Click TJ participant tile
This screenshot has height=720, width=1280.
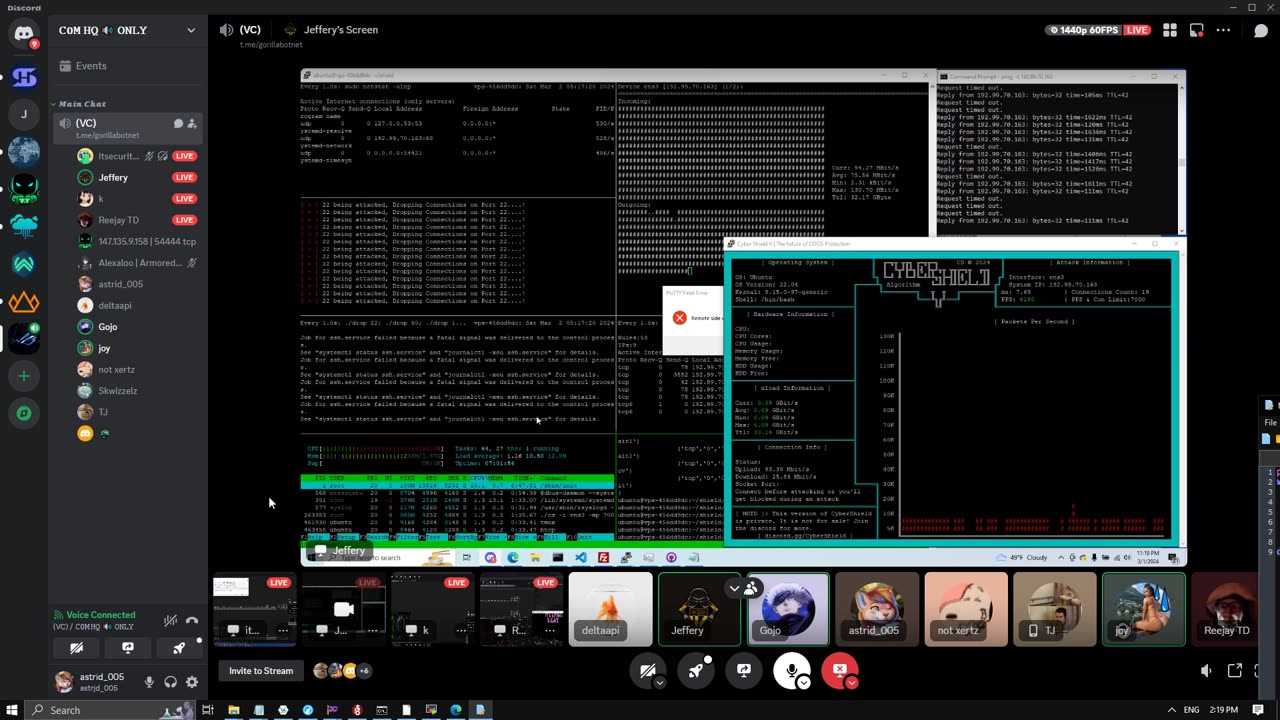(1054, 608)
